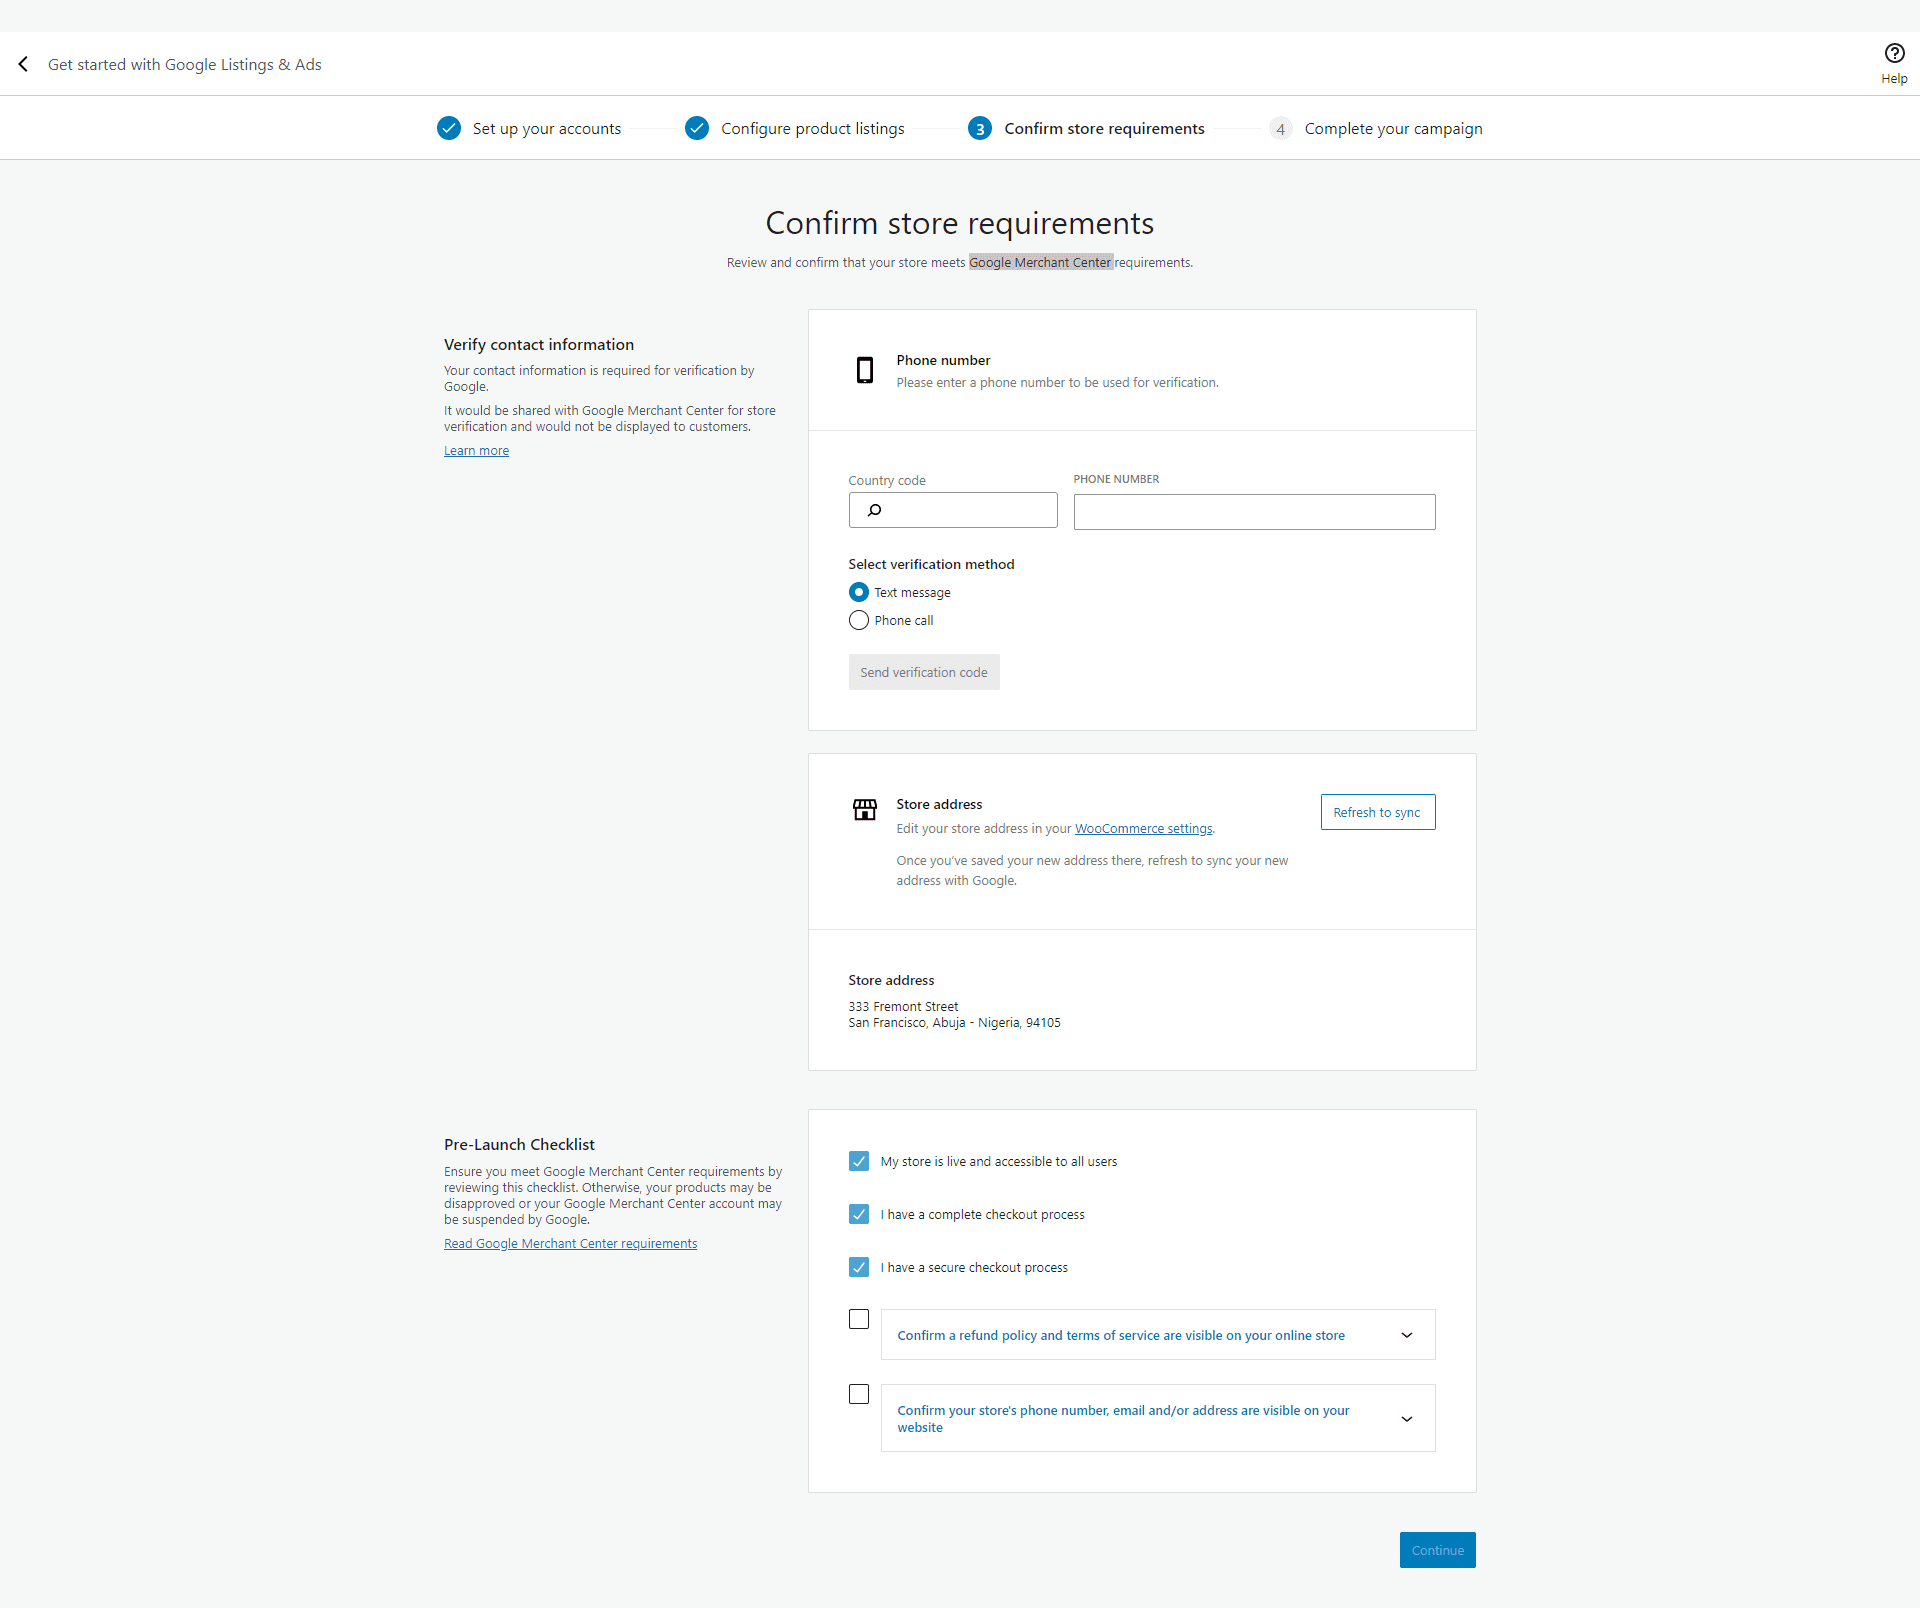Click the back arrow beside Get started heading
This screenshot has width=1920, height=1608.
coord(23,63)
